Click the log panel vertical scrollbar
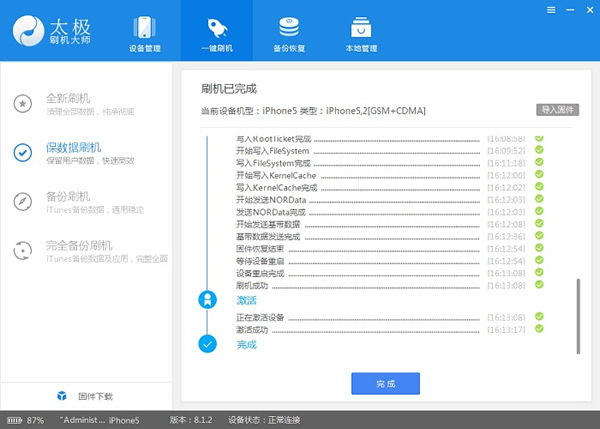 click(577, 315)
